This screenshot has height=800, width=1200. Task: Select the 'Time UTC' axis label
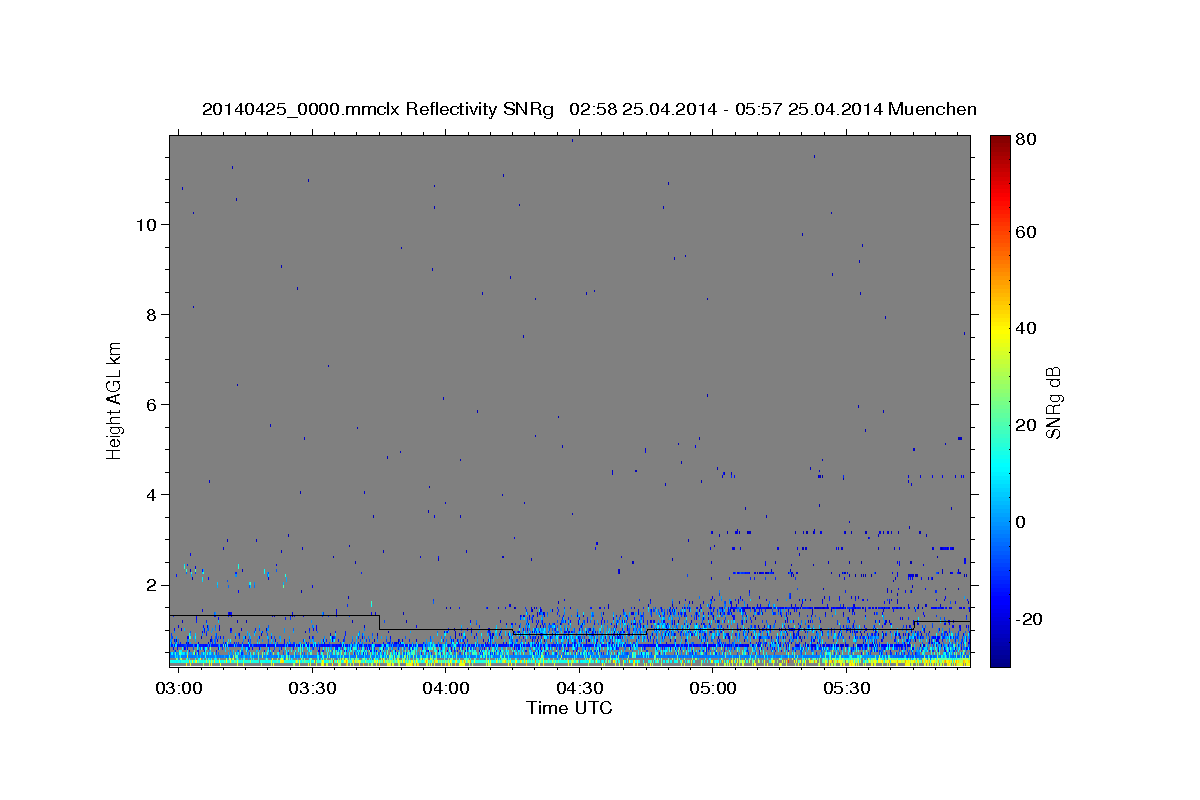[x=569, y=708]
